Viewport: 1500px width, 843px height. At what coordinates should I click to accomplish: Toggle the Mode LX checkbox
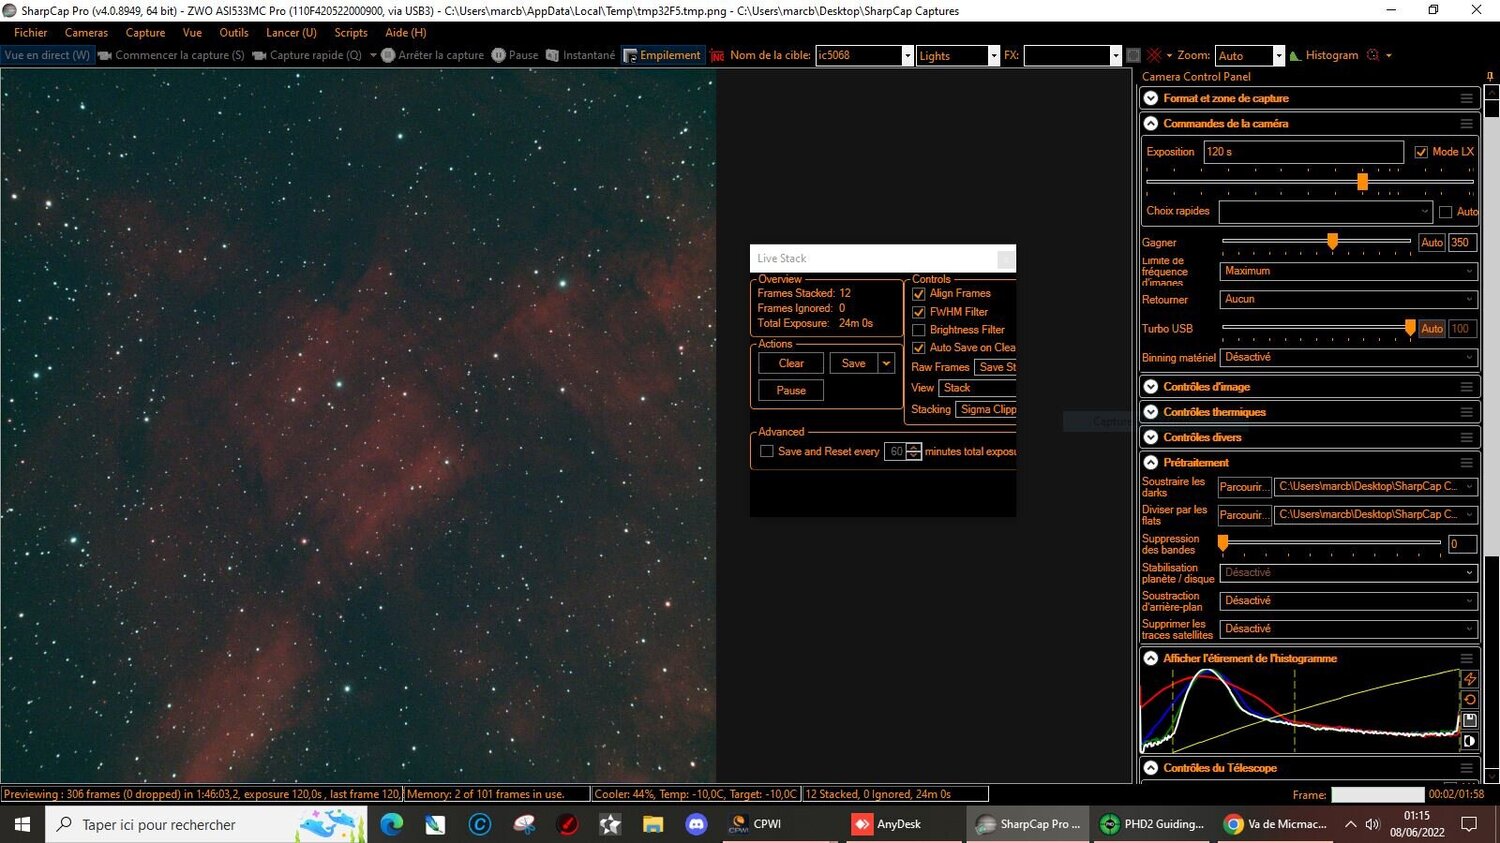[x=1421, y=152]
